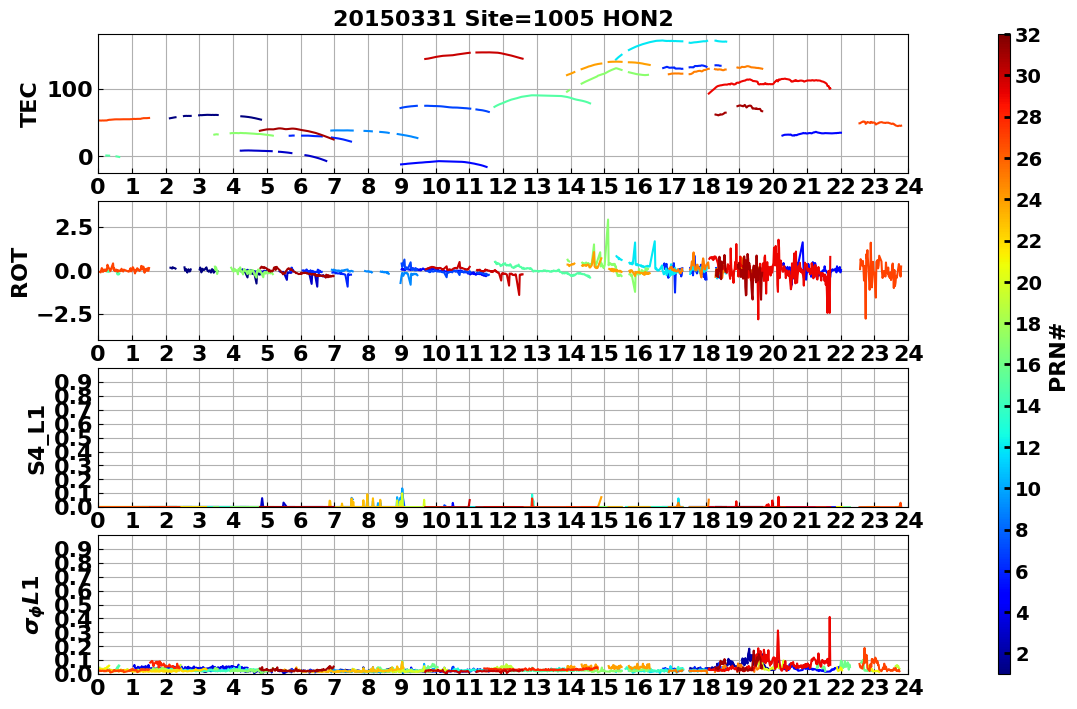Click the σφL1 y-axis label
The image size is (1077, 709).
32,605
